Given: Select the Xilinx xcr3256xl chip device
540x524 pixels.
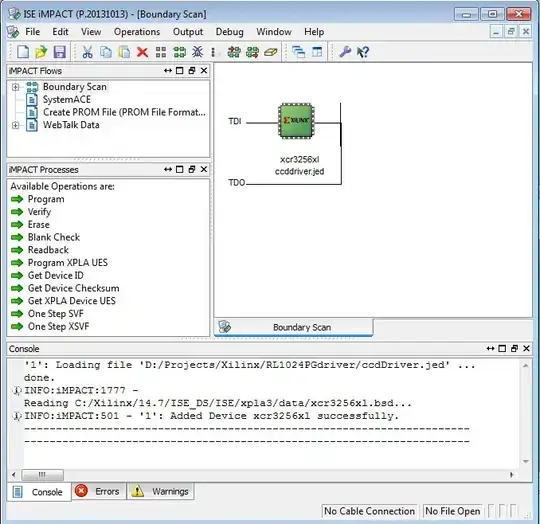Looking at the screenshot, I should click(x=296, y=120).
